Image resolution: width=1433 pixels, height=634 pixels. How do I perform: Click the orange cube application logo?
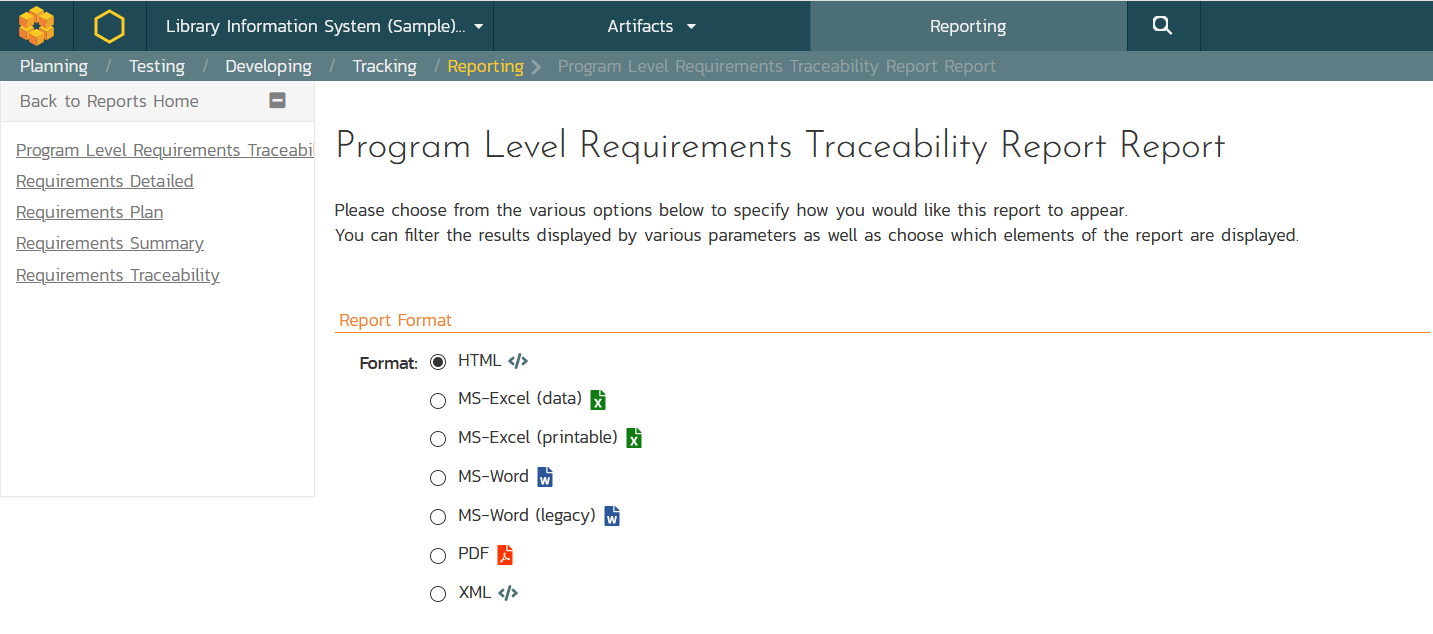click(36, 26)
